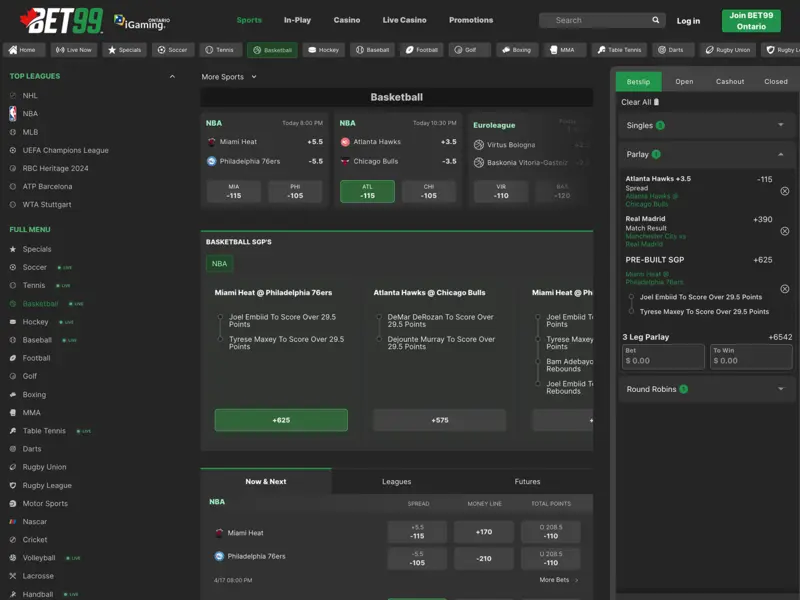Select Specials star icon in Full Menu

(13, 249)
